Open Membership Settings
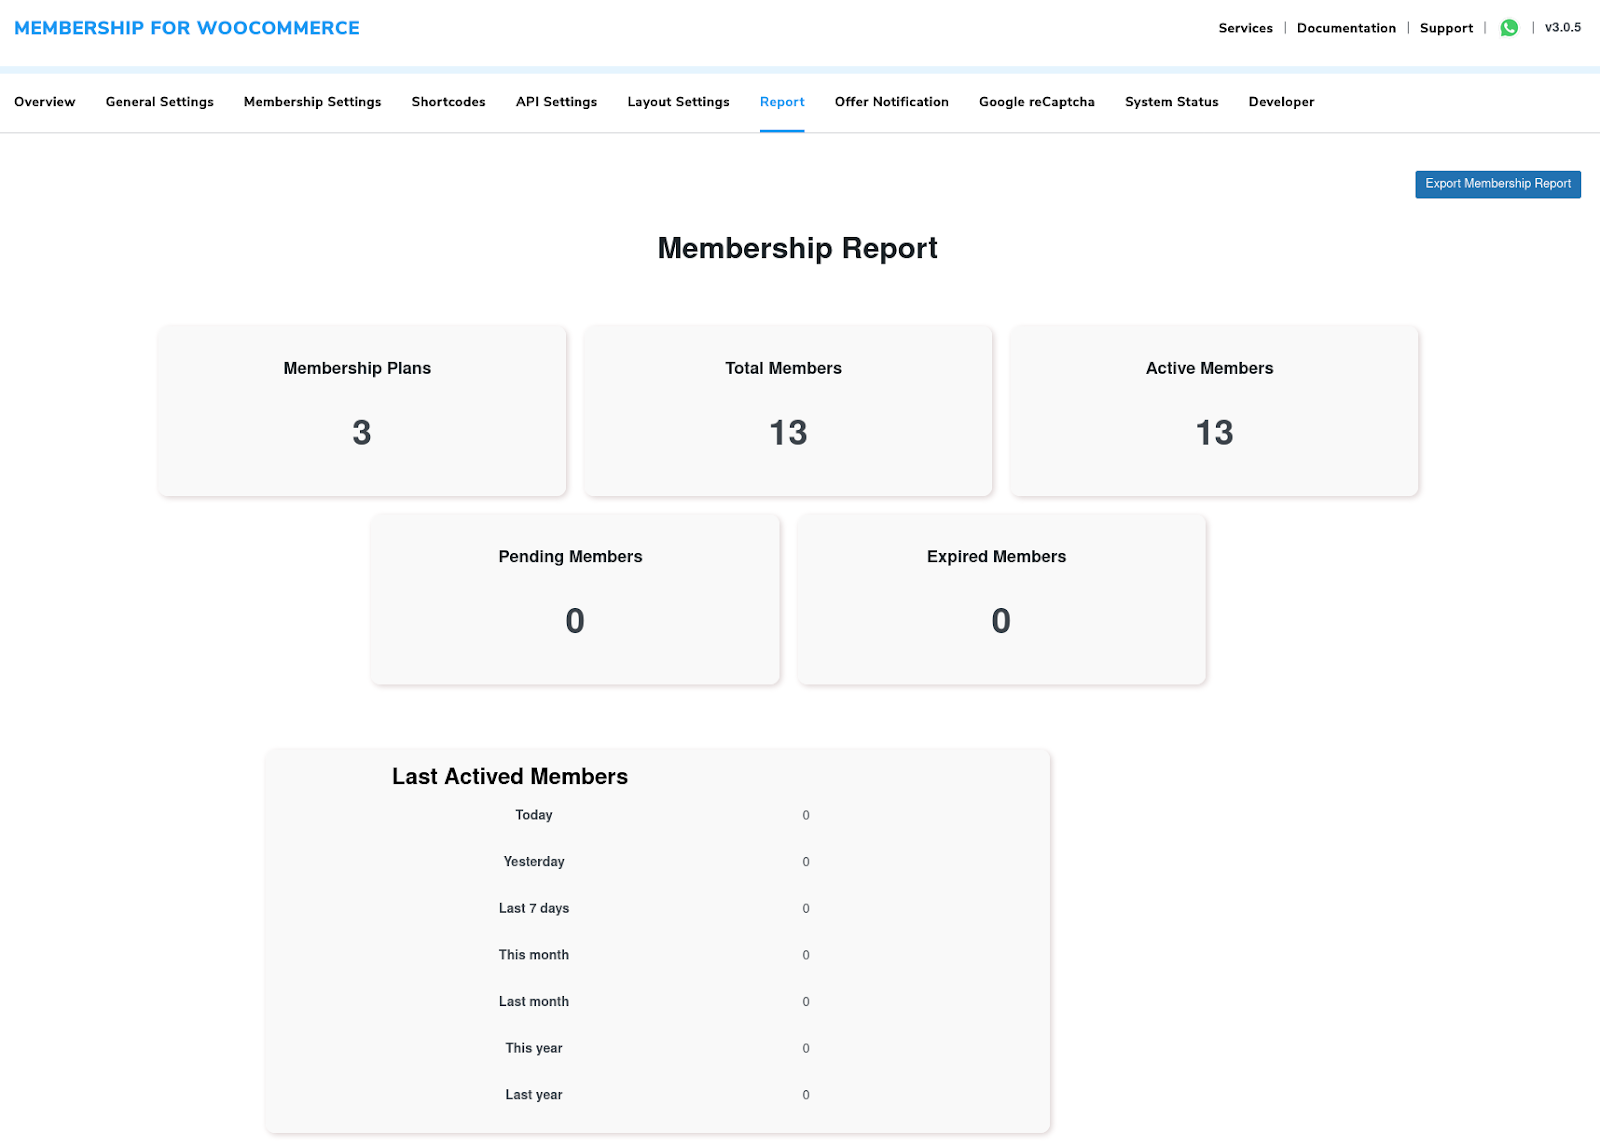 tap(312, 101)
